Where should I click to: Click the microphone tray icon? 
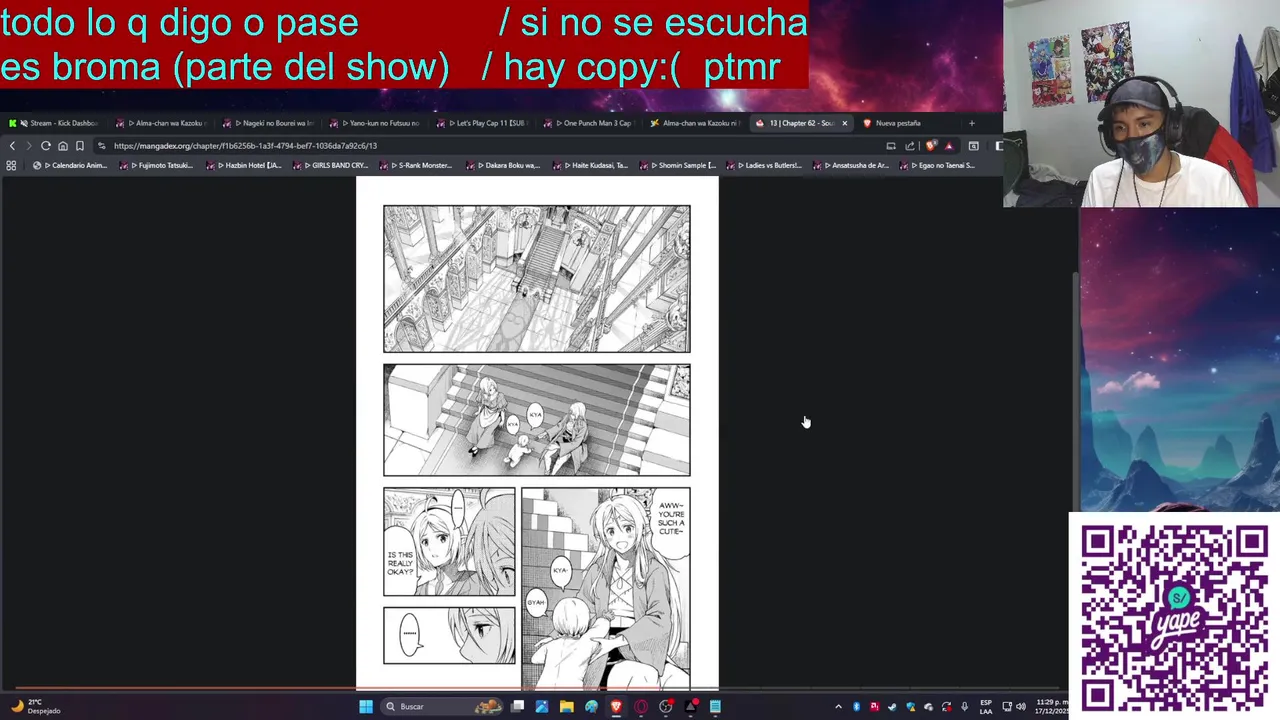point(964,707)
